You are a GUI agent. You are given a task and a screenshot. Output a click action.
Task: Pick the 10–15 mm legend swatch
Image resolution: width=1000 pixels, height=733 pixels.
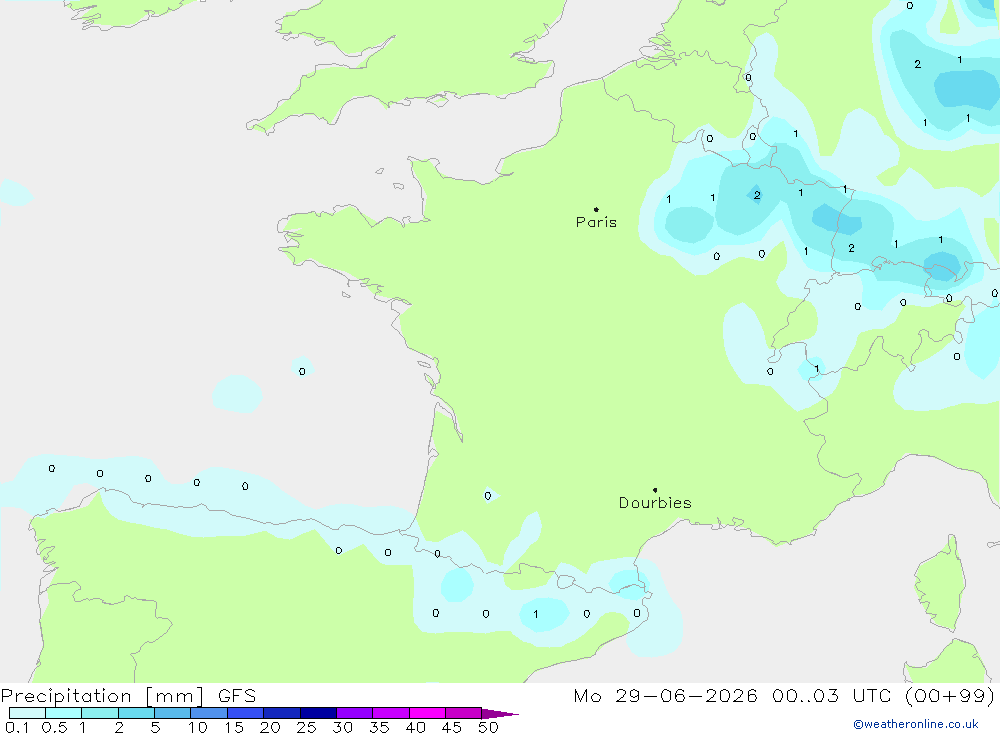click(209, 713)
